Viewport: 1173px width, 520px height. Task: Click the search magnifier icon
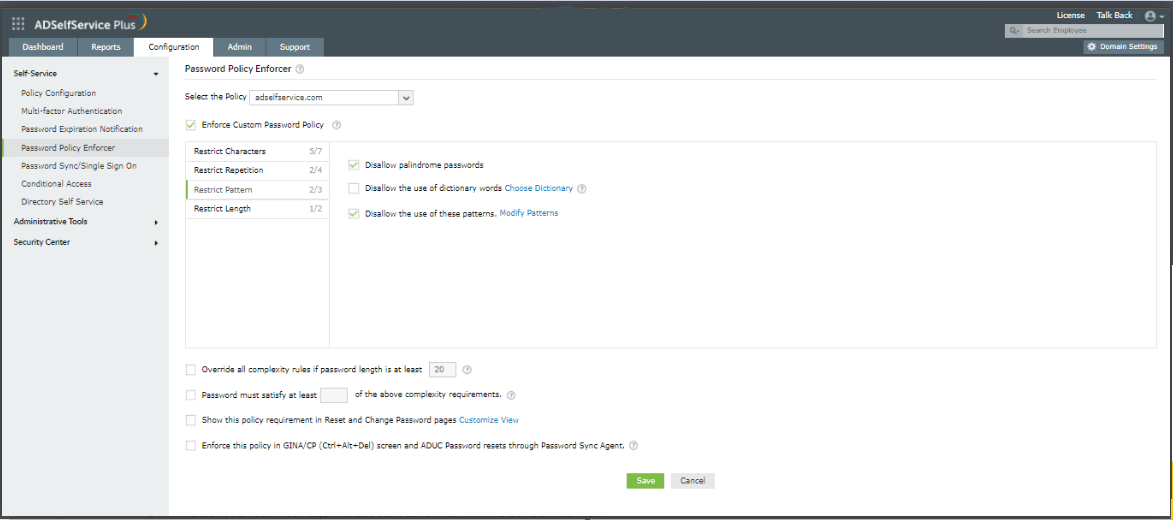[x=1014, y=31]
